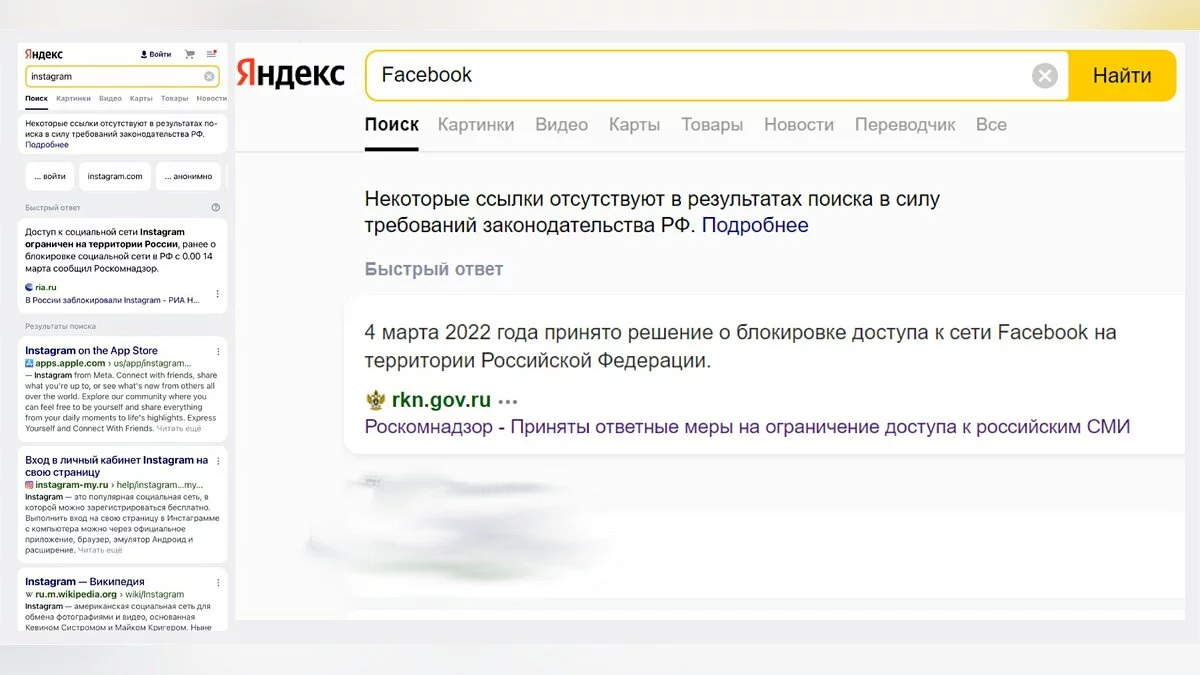Switch to the Новости tab in Facebook search
The image size is (1200, 675).
pyautogui.click(x=799, y=125)
